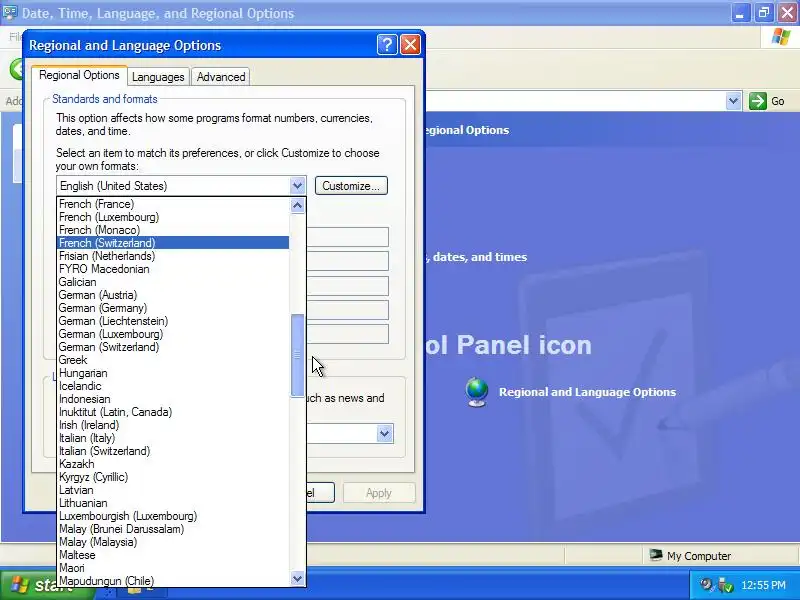Click the help question mark button in dialog

(x=387, y=45)
